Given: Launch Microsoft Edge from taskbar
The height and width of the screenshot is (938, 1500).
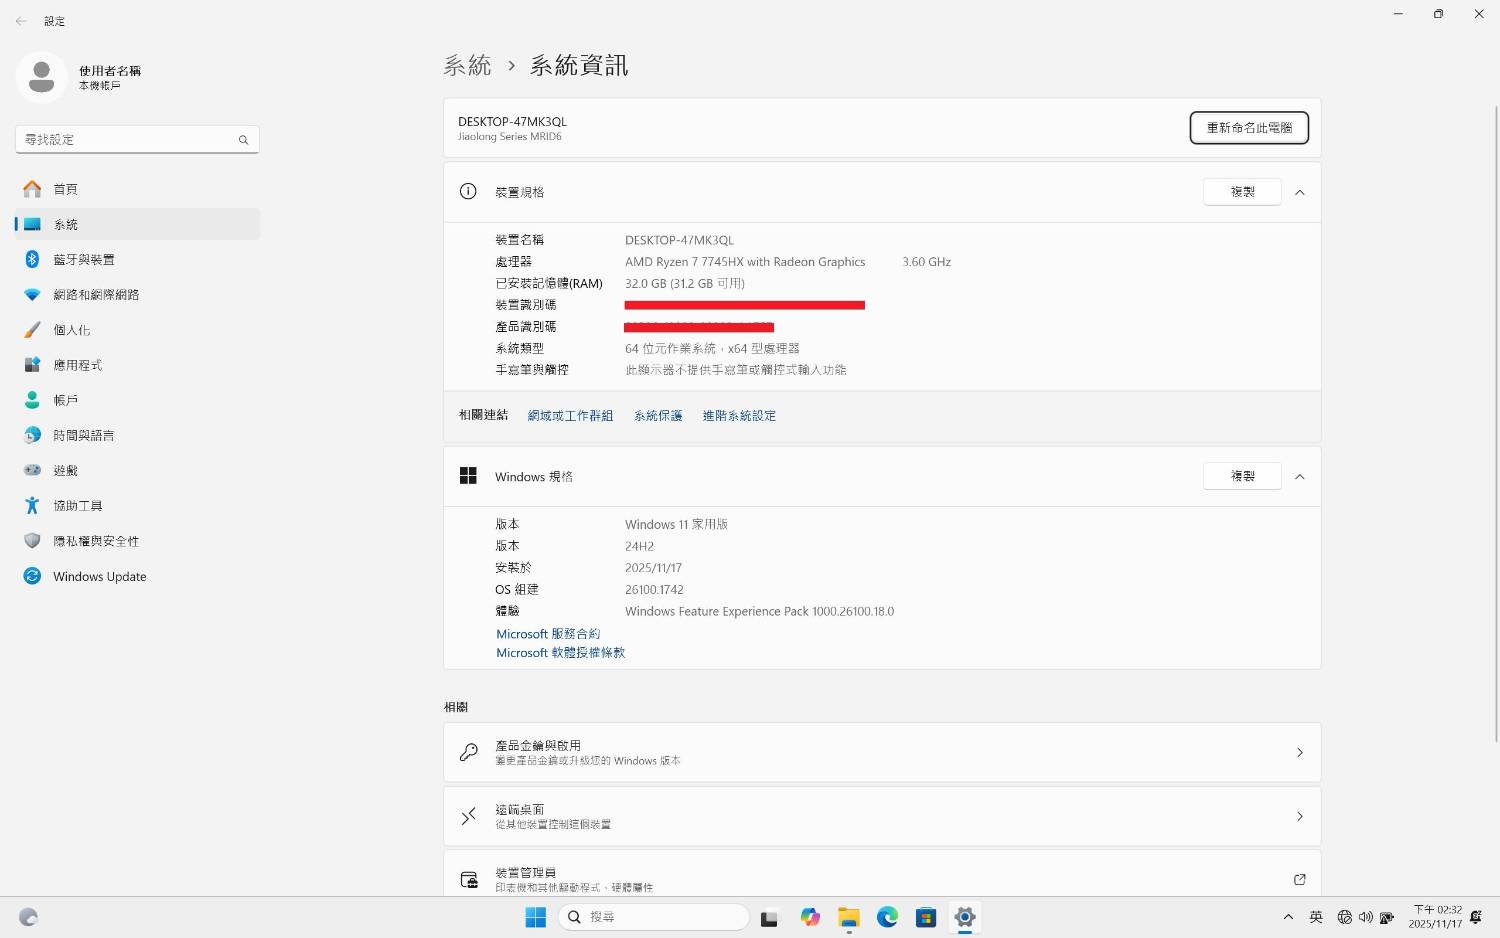Looking at the screenshot, I should (x=887, y=917).
